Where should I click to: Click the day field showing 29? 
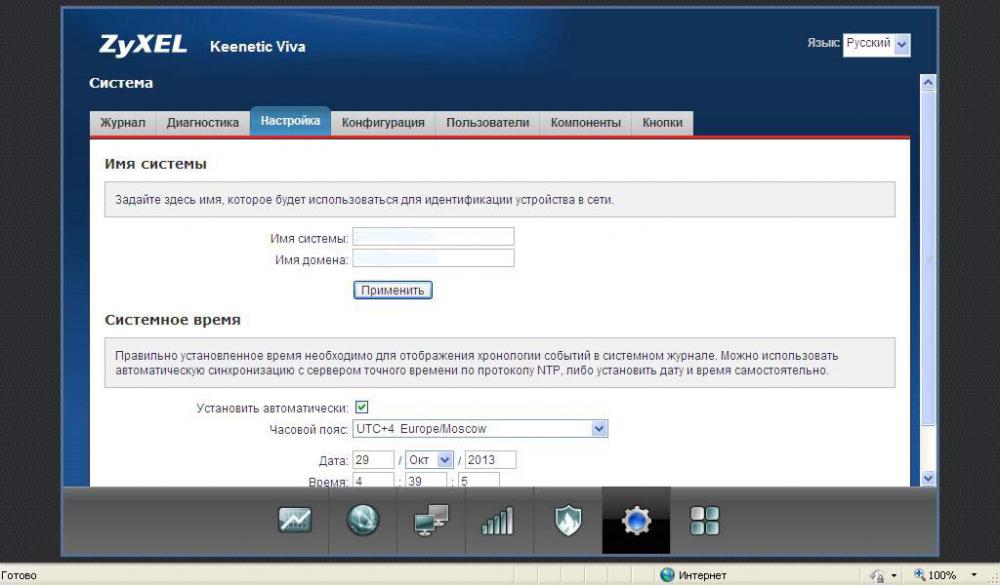point(373,460)
